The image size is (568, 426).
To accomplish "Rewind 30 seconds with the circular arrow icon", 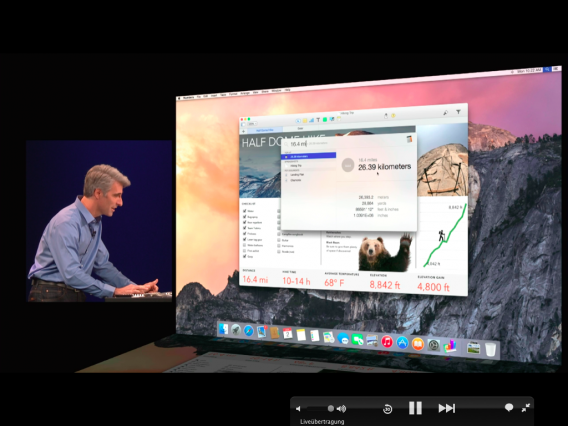I will [387, 409].
